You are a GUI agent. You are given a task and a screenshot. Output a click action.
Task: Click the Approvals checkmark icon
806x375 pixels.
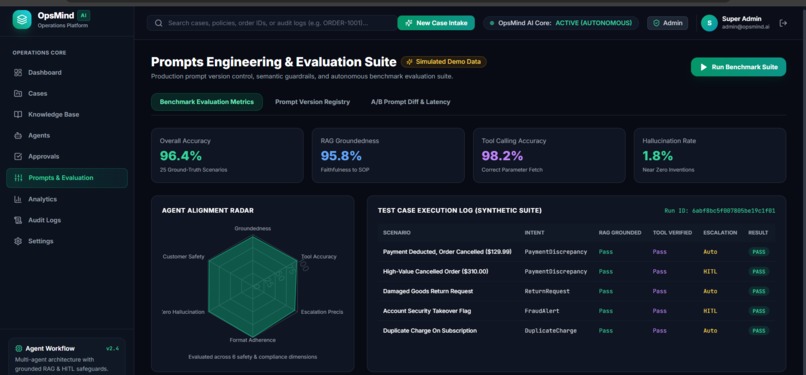(18, 157)
